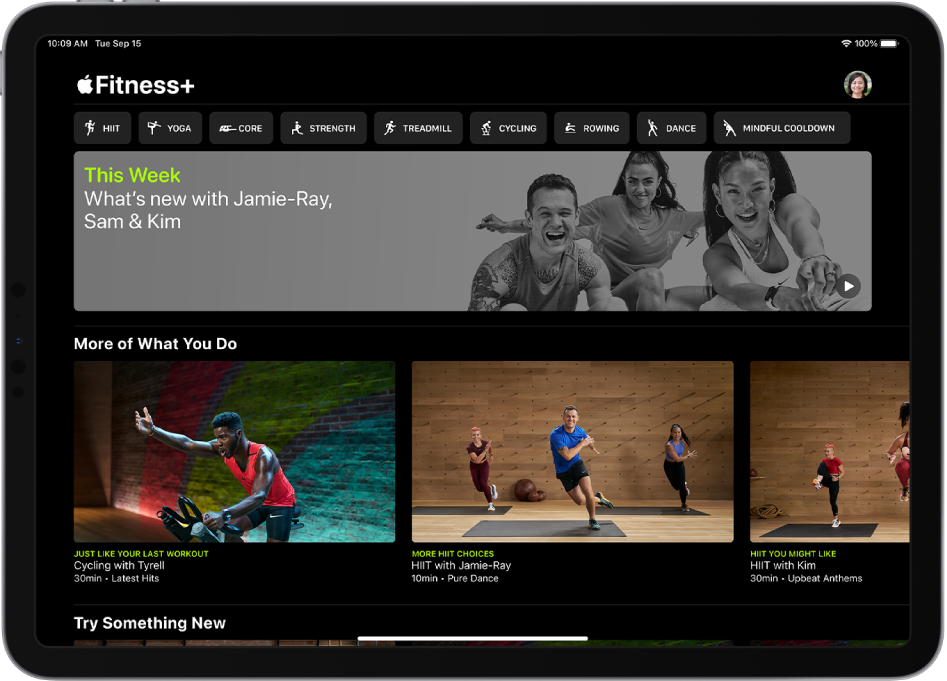Click the '30min · Upbeat Anthems' text
Screen dimensions: 947x681
click(x=806, y=578)
